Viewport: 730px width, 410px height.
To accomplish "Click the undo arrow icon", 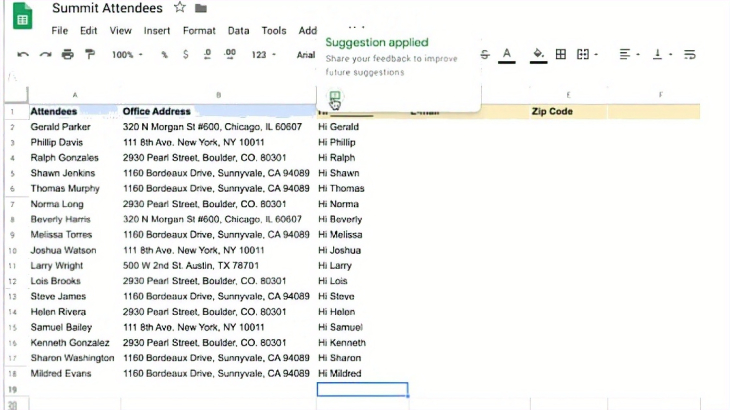I will (23, 55).
